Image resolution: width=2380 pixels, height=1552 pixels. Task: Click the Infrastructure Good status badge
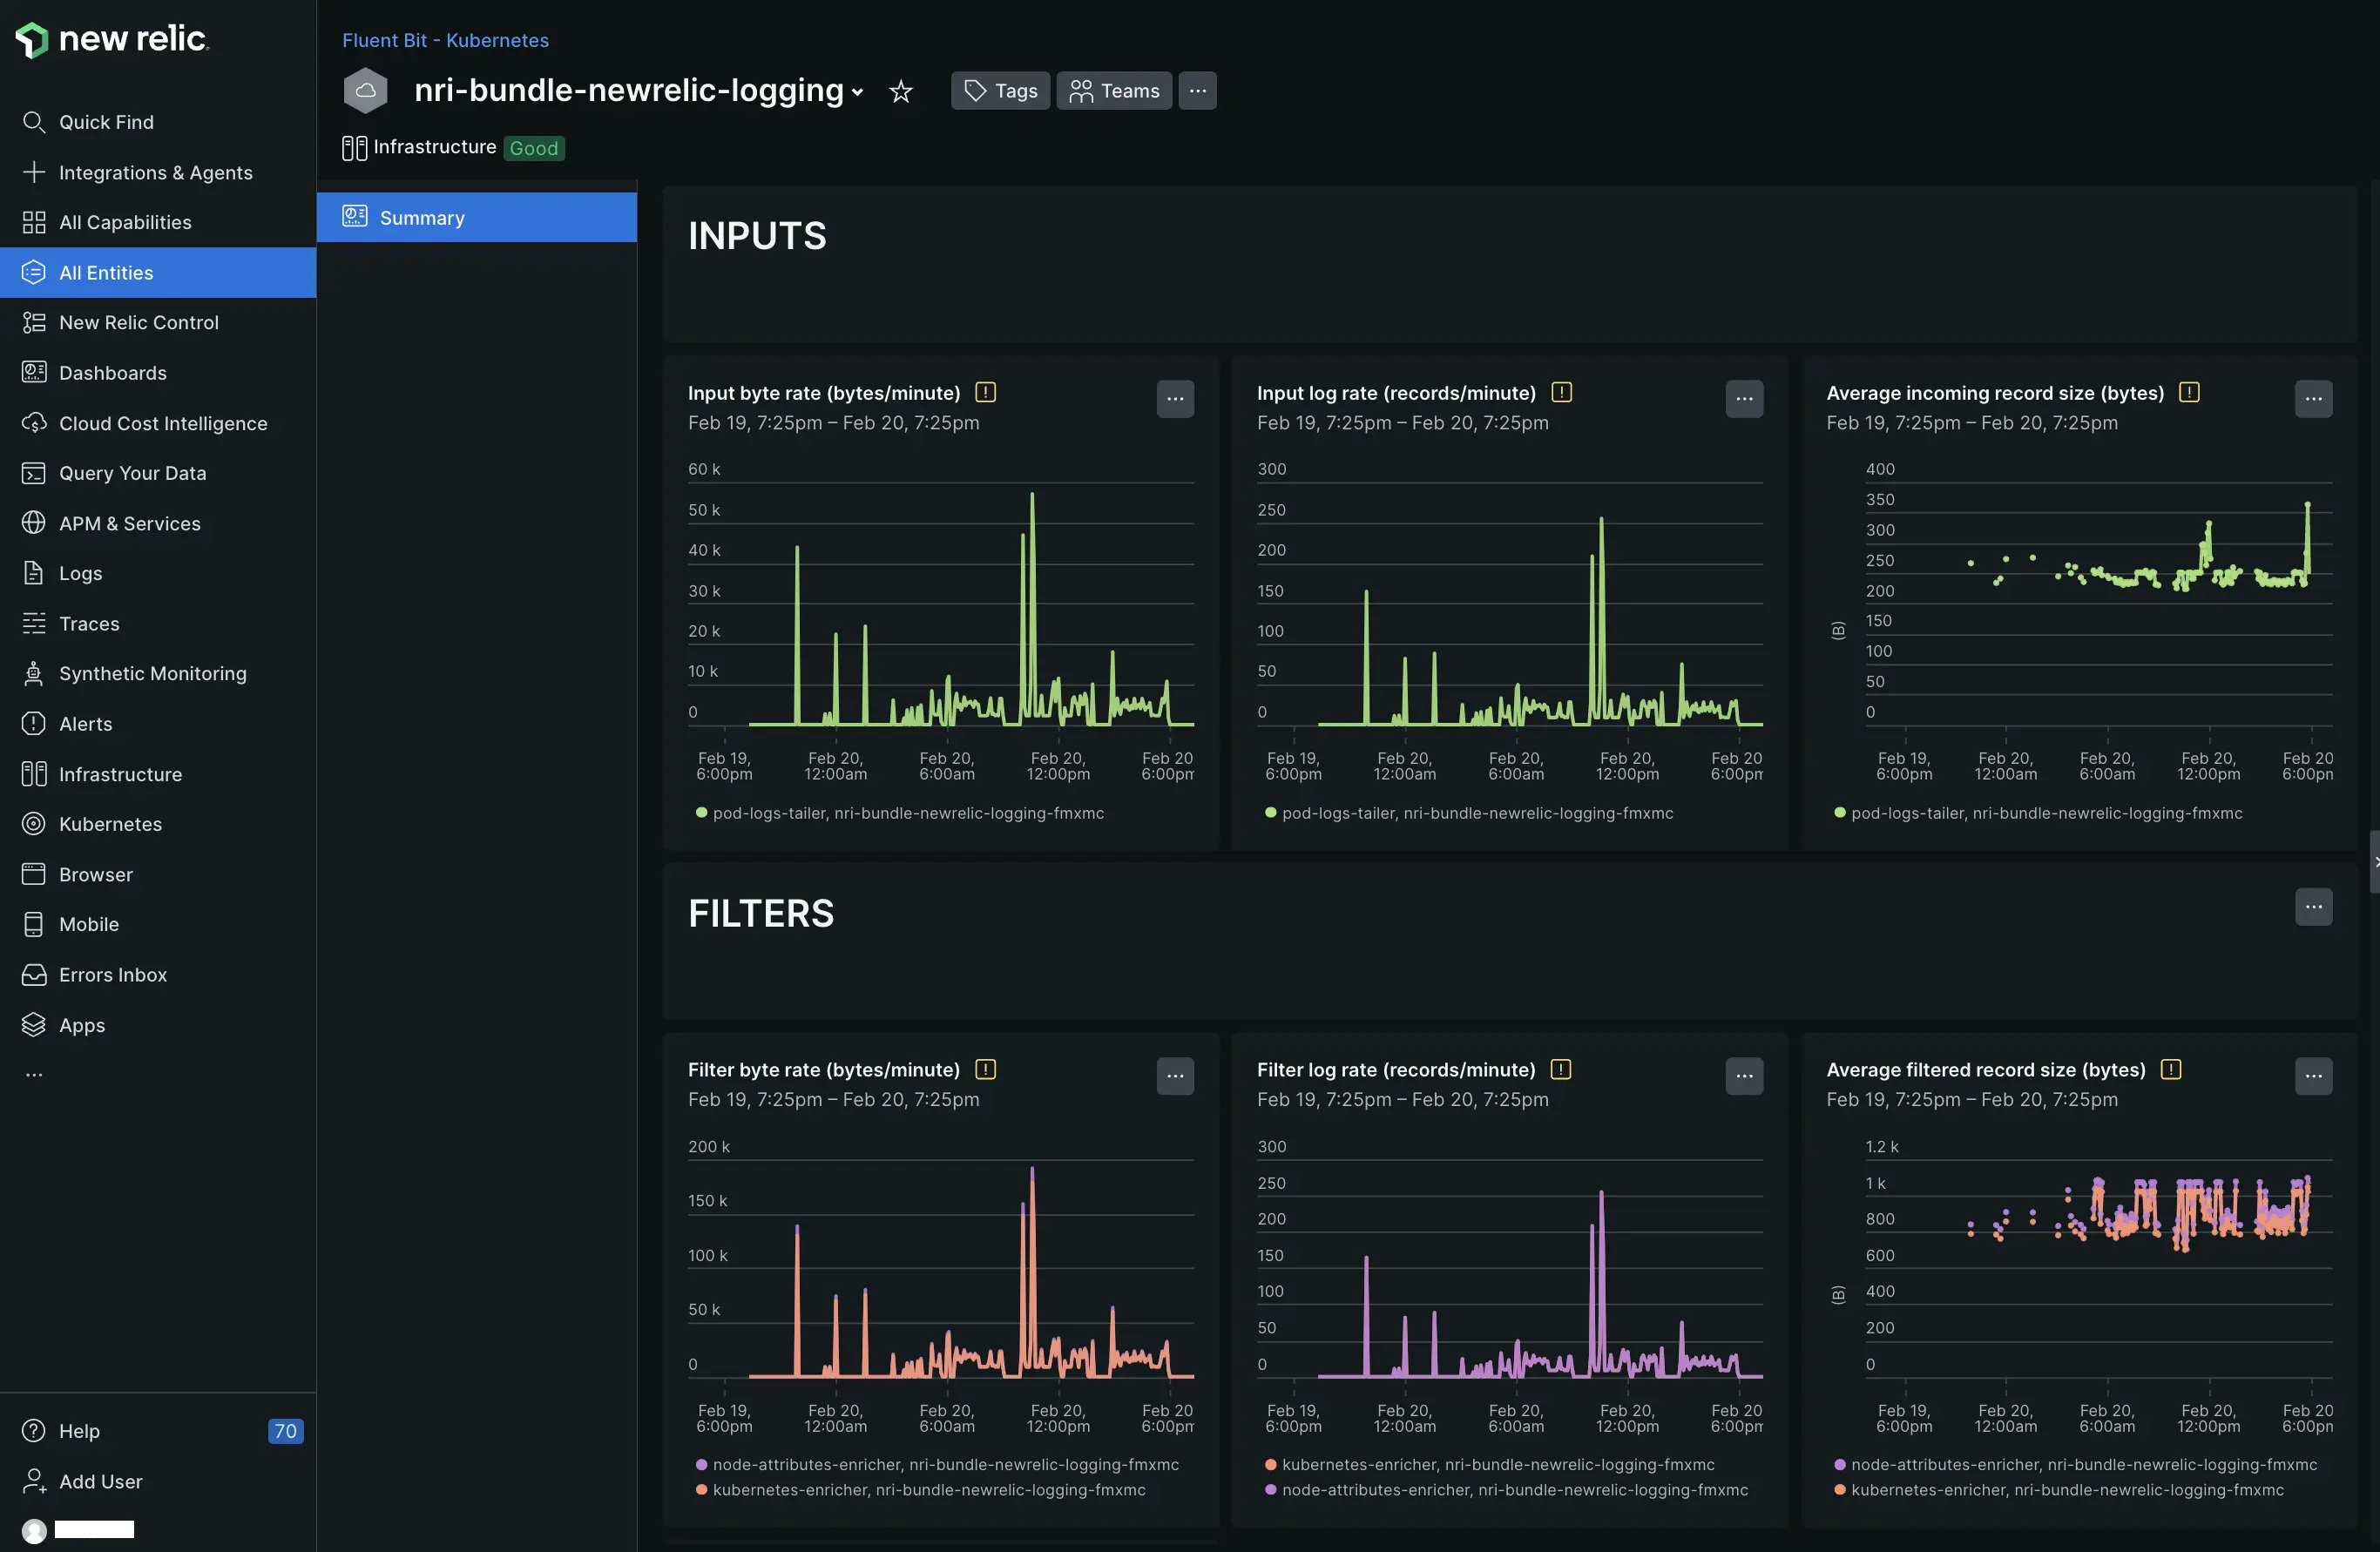pos(534,148)
